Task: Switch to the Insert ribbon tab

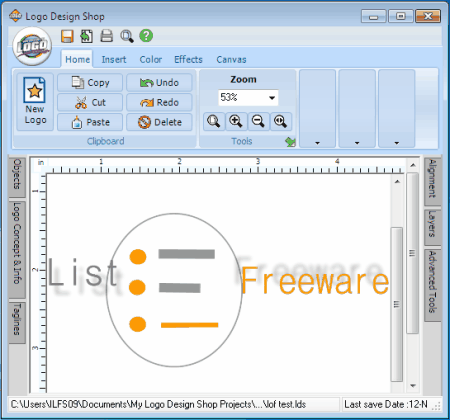Action: (x=114, y=60)
